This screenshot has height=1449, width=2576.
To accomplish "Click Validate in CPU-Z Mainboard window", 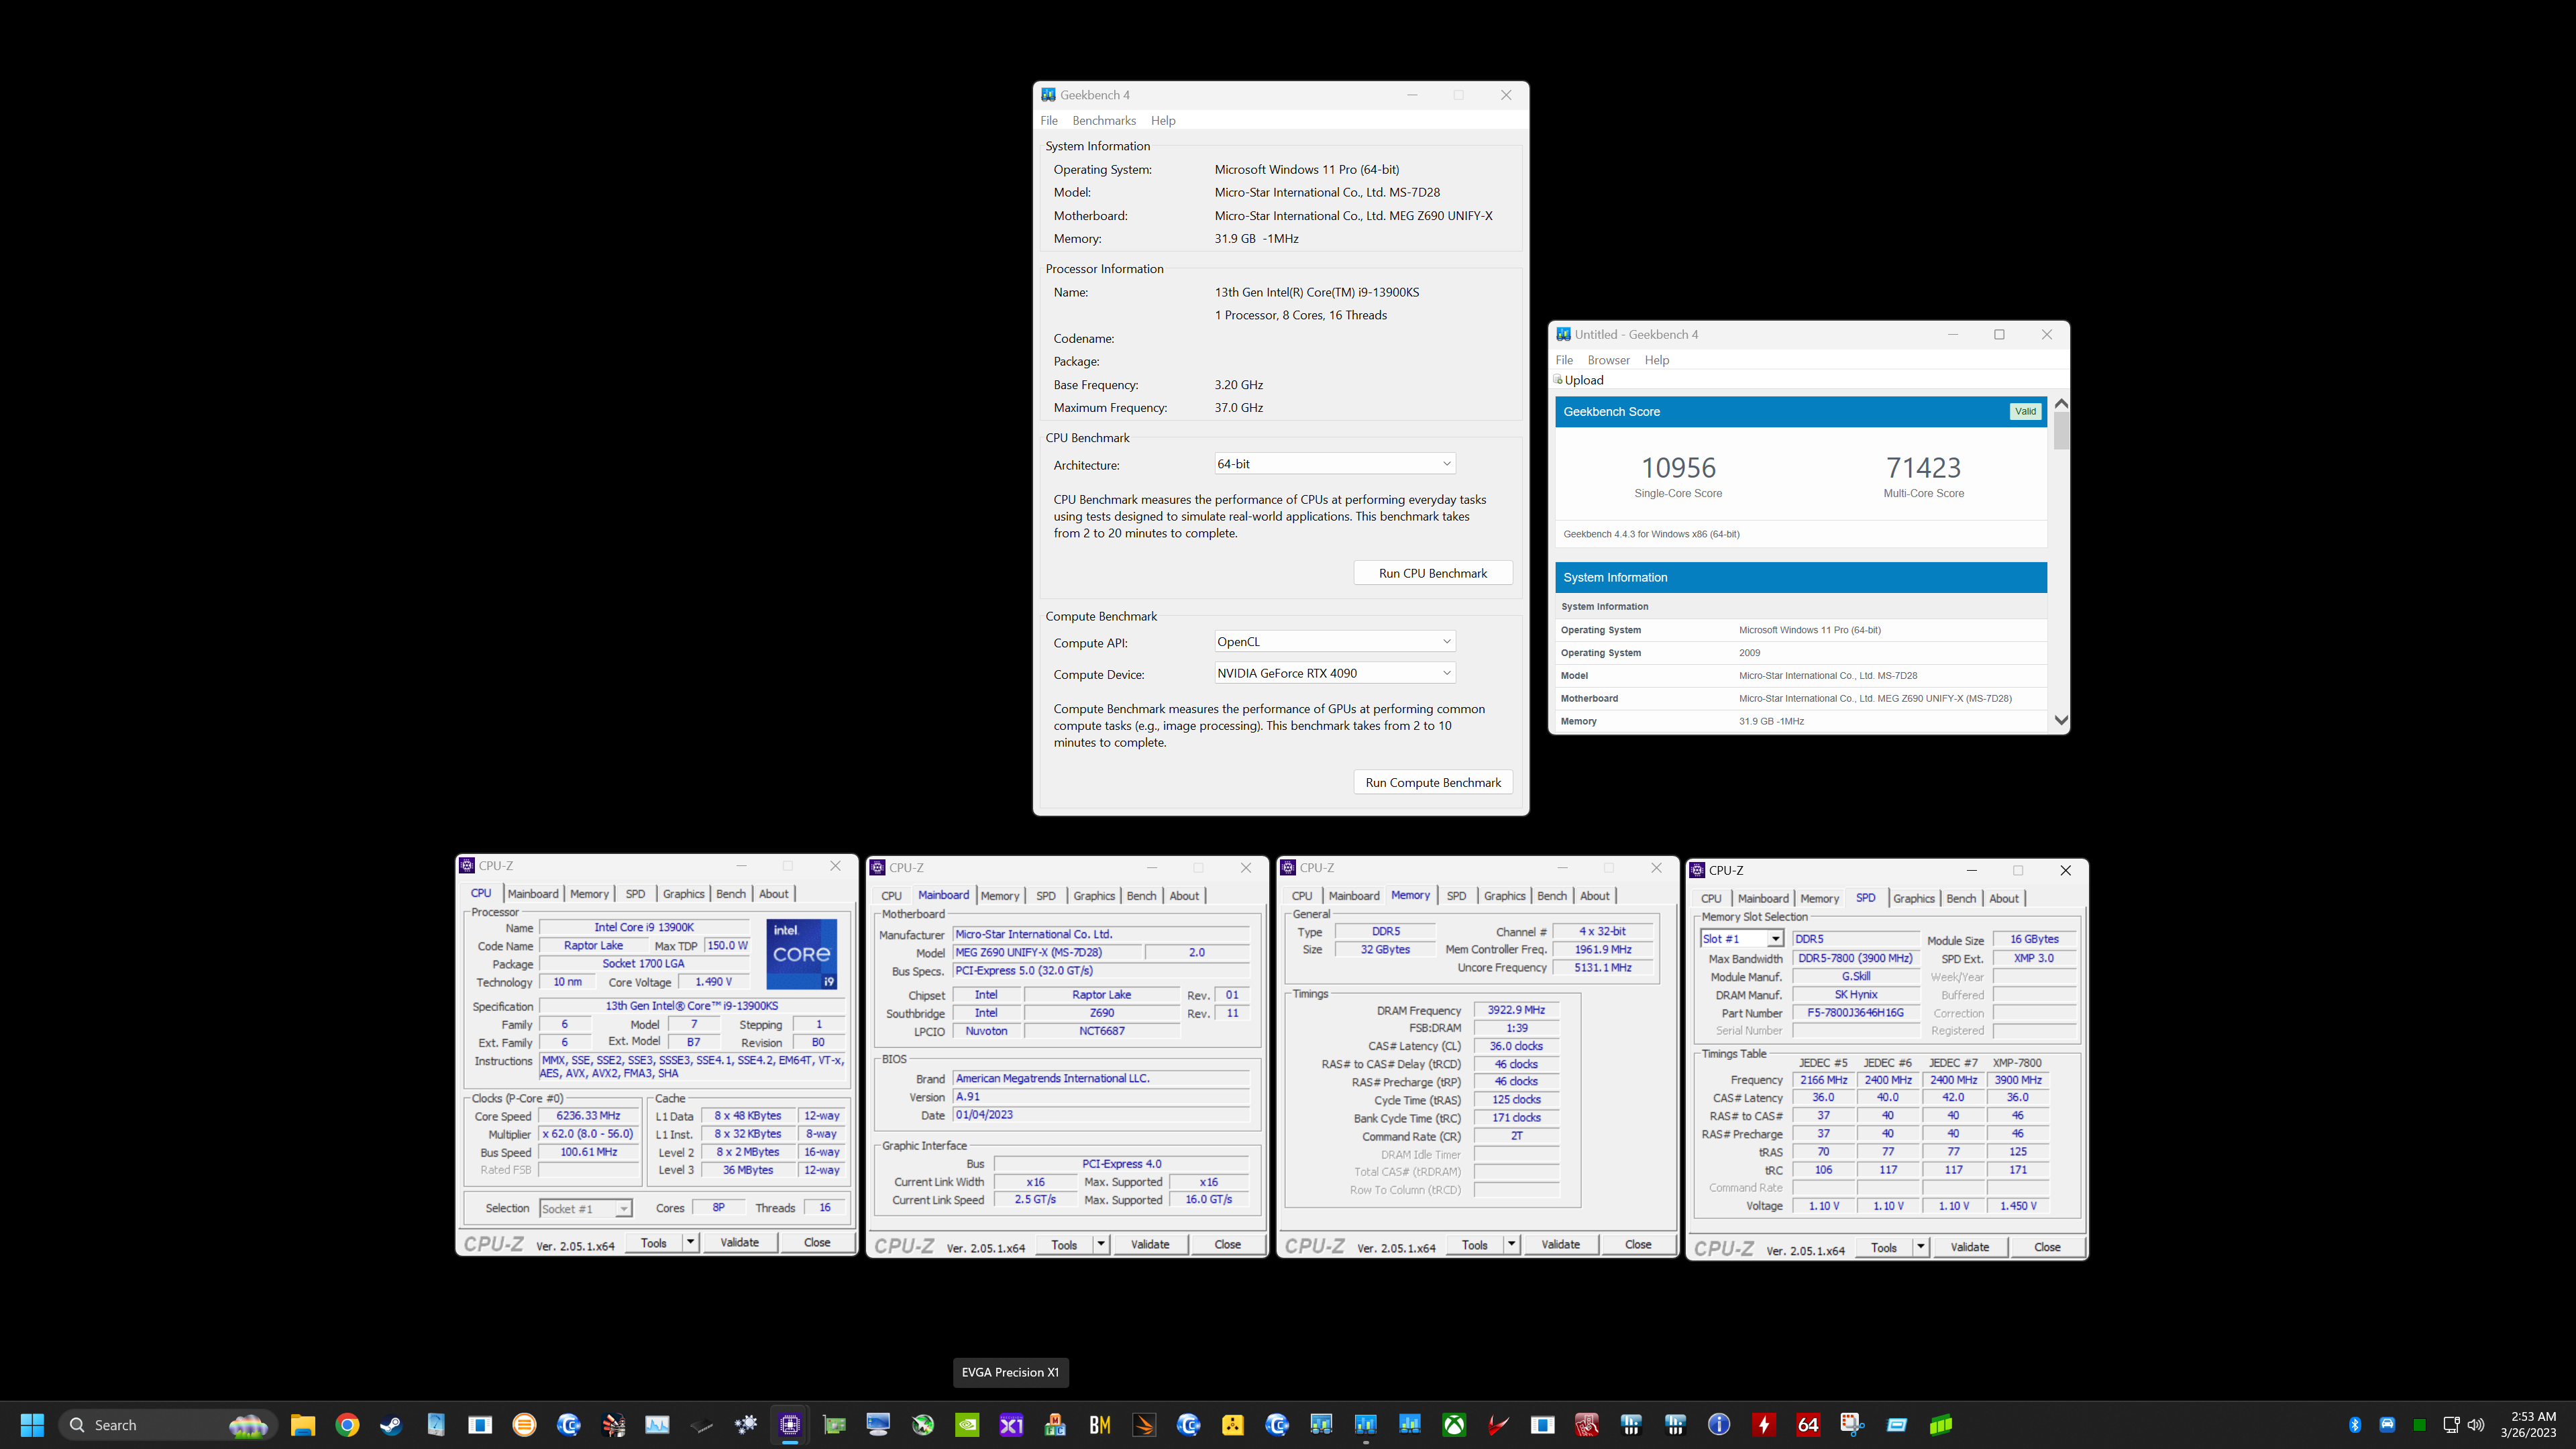I will coord(1150,1244).
